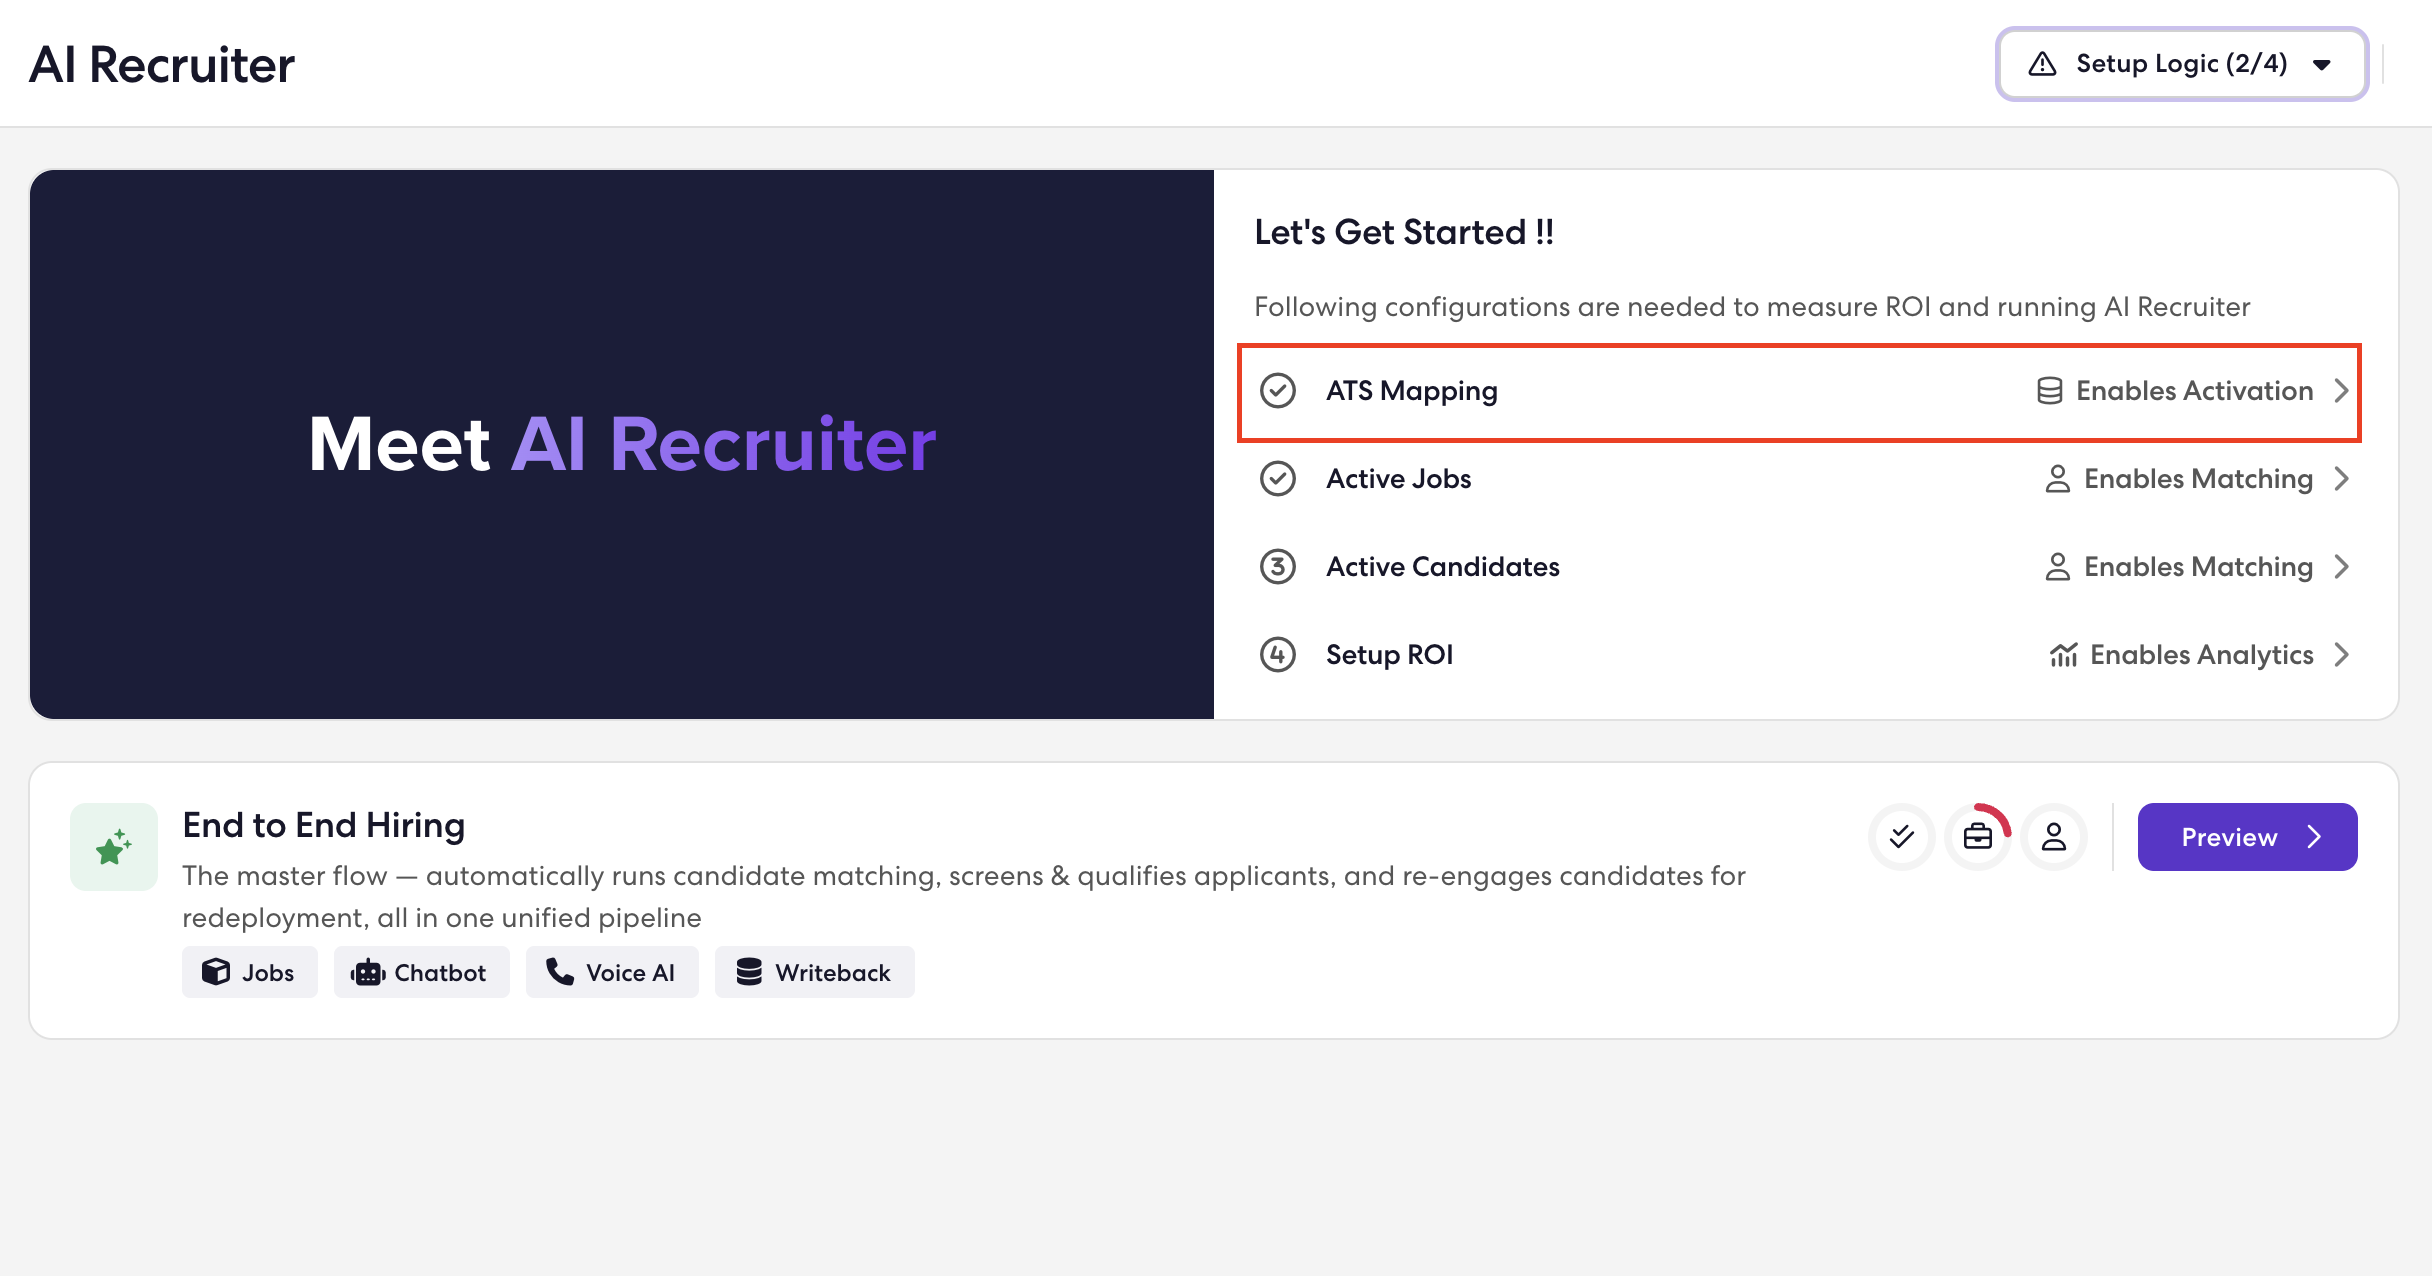Click the Voice AI tag
Image resolution: width=2432 pixels, height=1276 pixels.
coord(612,972)
